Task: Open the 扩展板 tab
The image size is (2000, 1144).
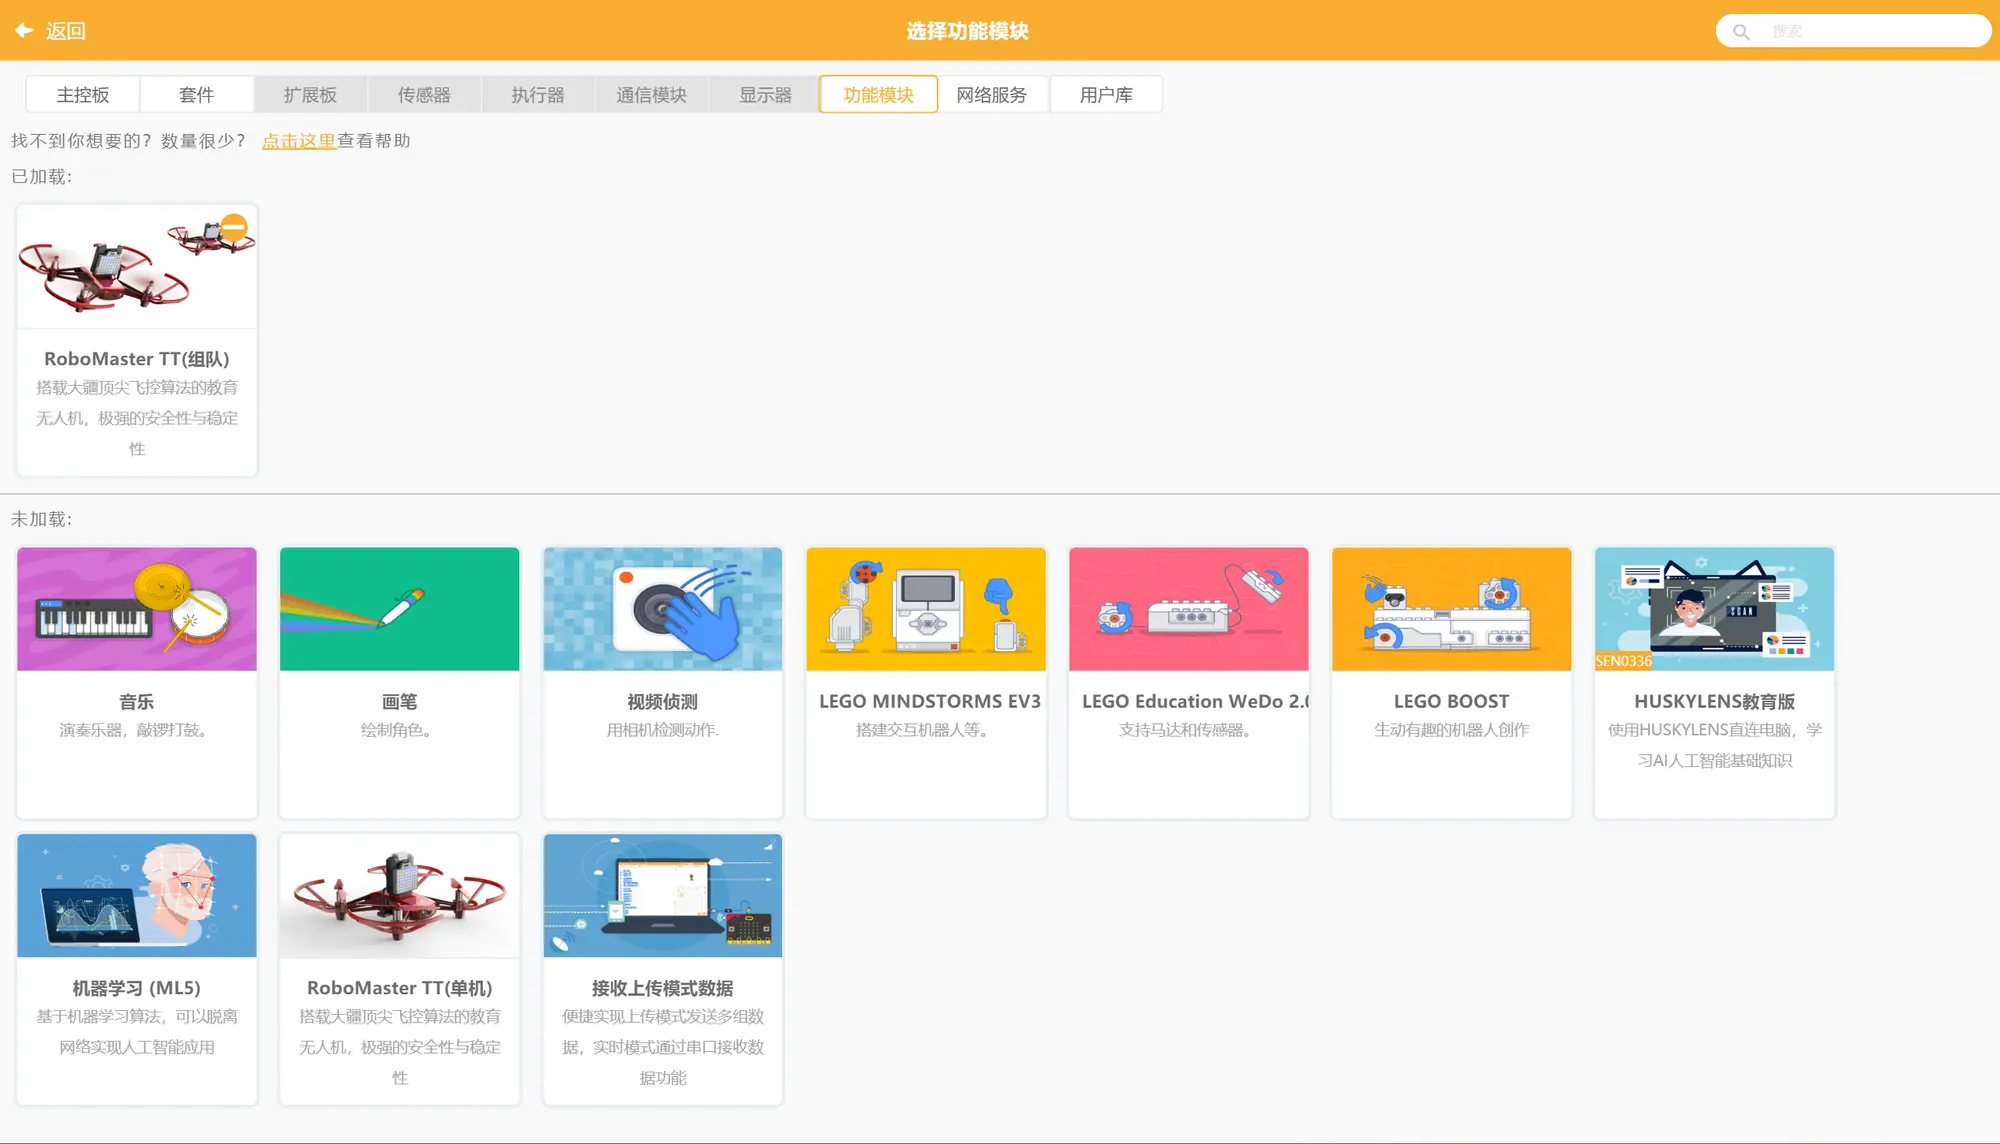Action: [x=310, y=95]
